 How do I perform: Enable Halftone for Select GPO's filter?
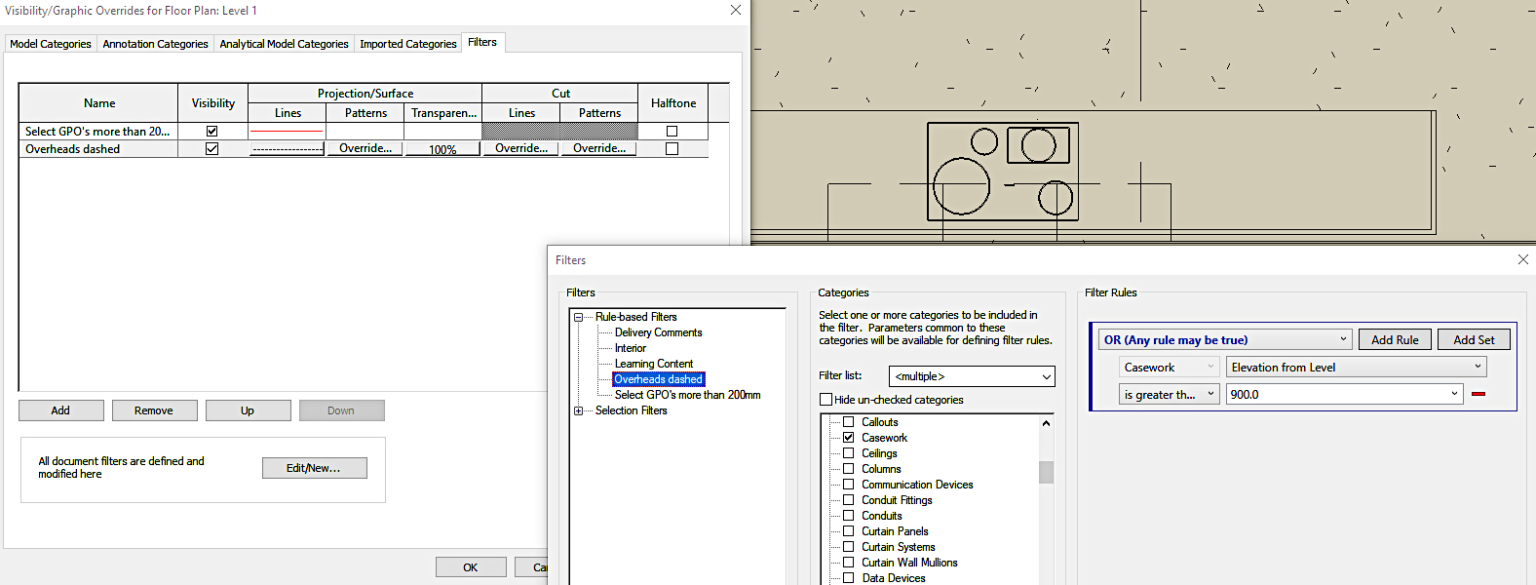pyautogui.click(x=673, y=130)
